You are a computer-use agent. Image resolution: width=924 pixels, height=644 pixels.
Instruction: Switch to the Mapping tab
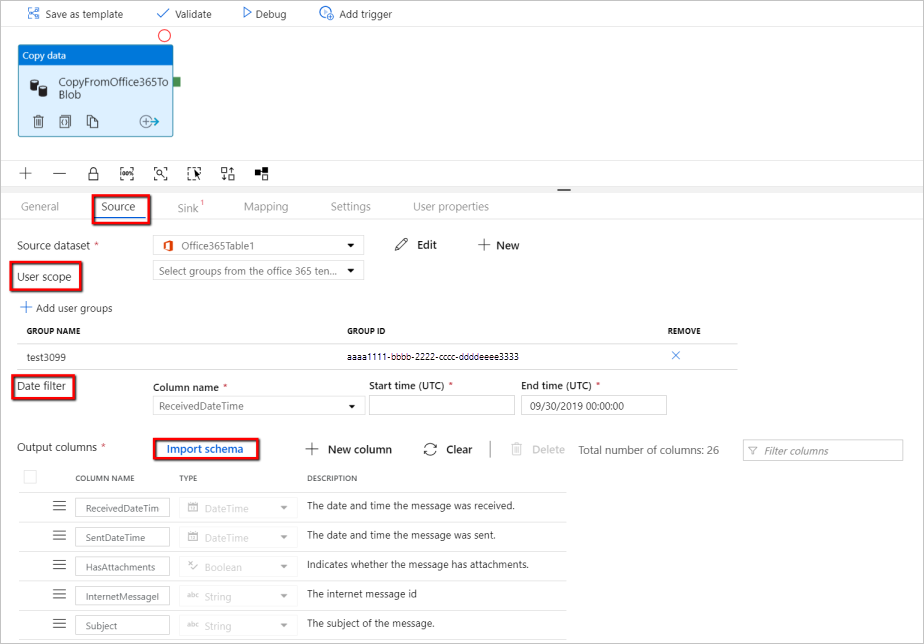[x=265, y=206]
